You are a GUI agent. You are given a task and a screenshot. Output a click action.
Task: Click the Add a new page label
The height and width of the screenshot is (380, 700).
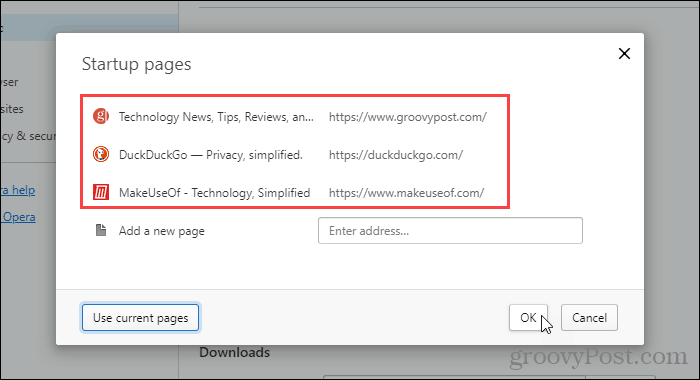tap(162, 231)
